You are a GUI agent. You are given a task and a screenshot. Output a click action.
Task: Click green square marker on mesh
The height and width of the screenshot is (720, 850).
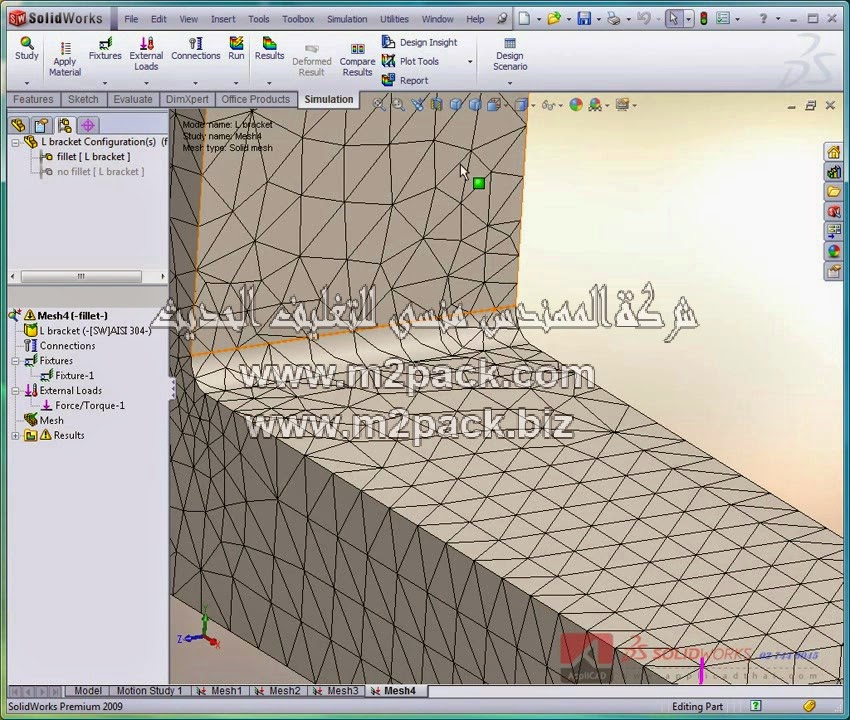point(479,183)
